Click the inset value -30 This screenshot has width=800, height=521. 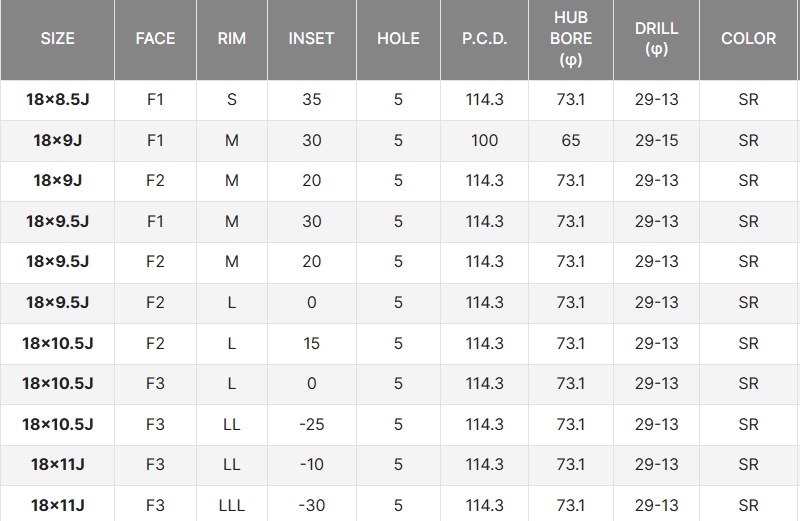311,505
